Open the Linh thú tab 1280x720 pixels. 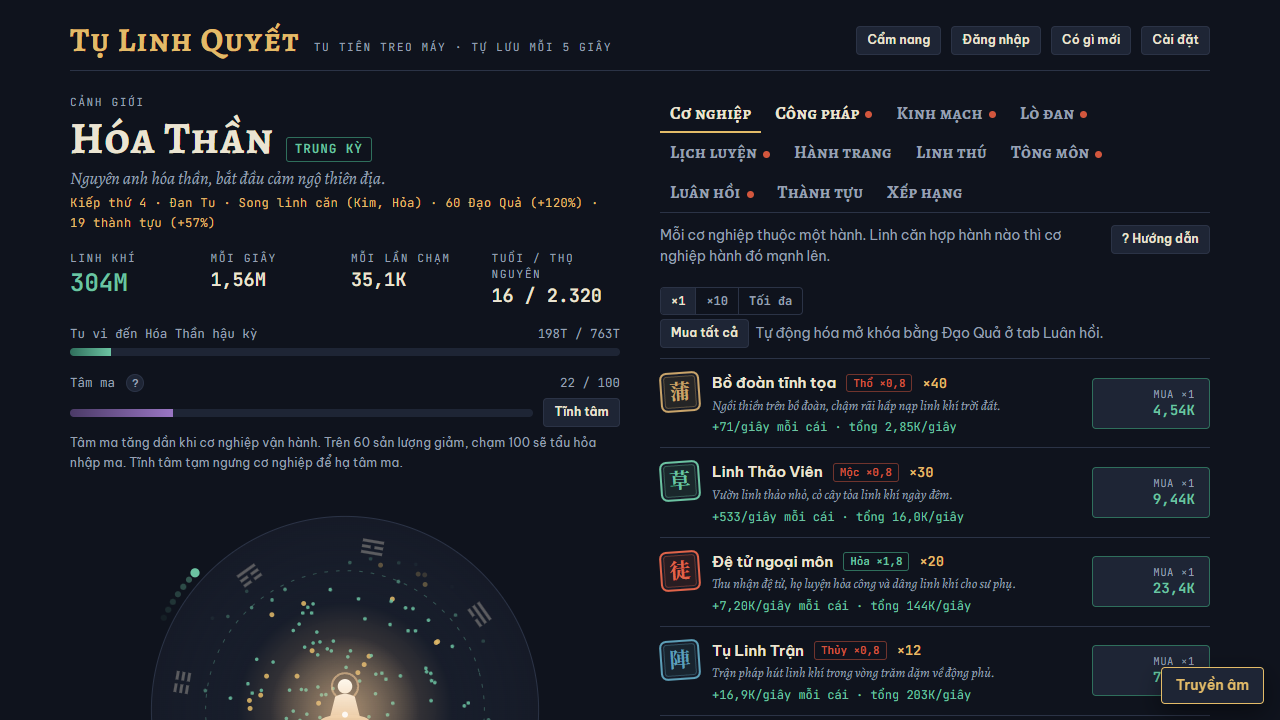[x=951, y=153]
